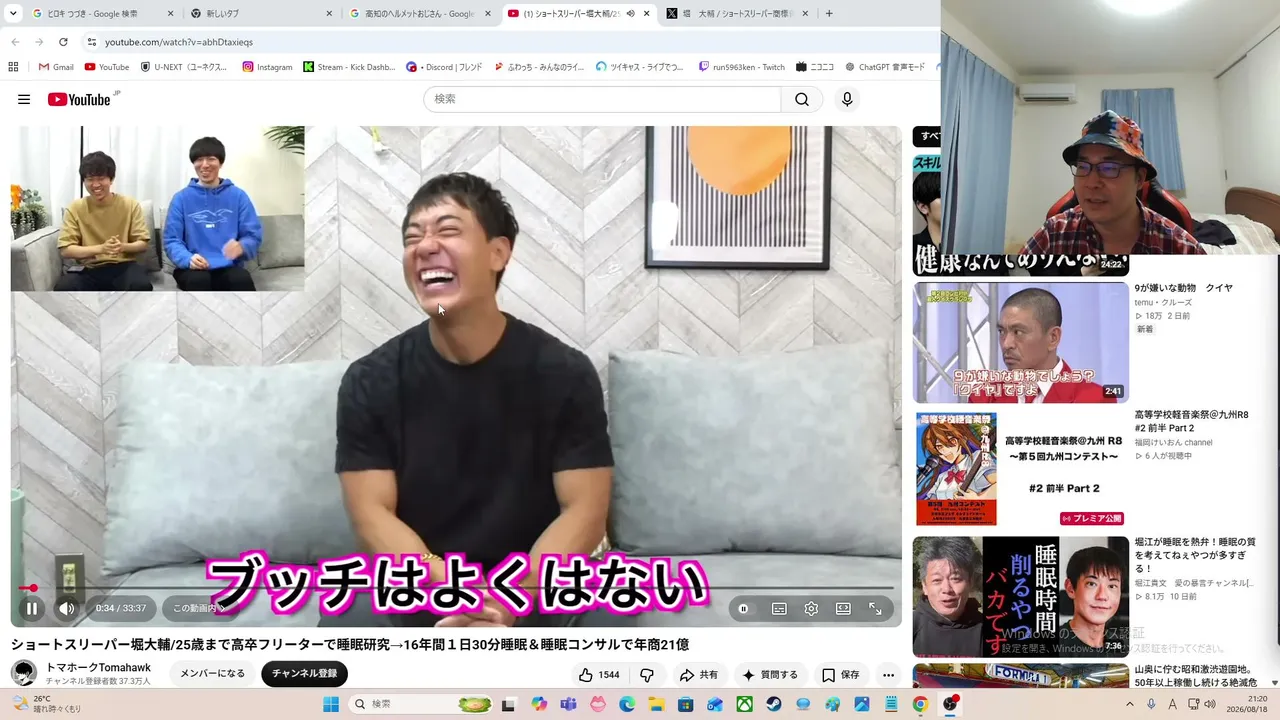Open the 堀江が睡眠を熱弁 video thumbnail

pyautogui.click(x=1020, y=597)
